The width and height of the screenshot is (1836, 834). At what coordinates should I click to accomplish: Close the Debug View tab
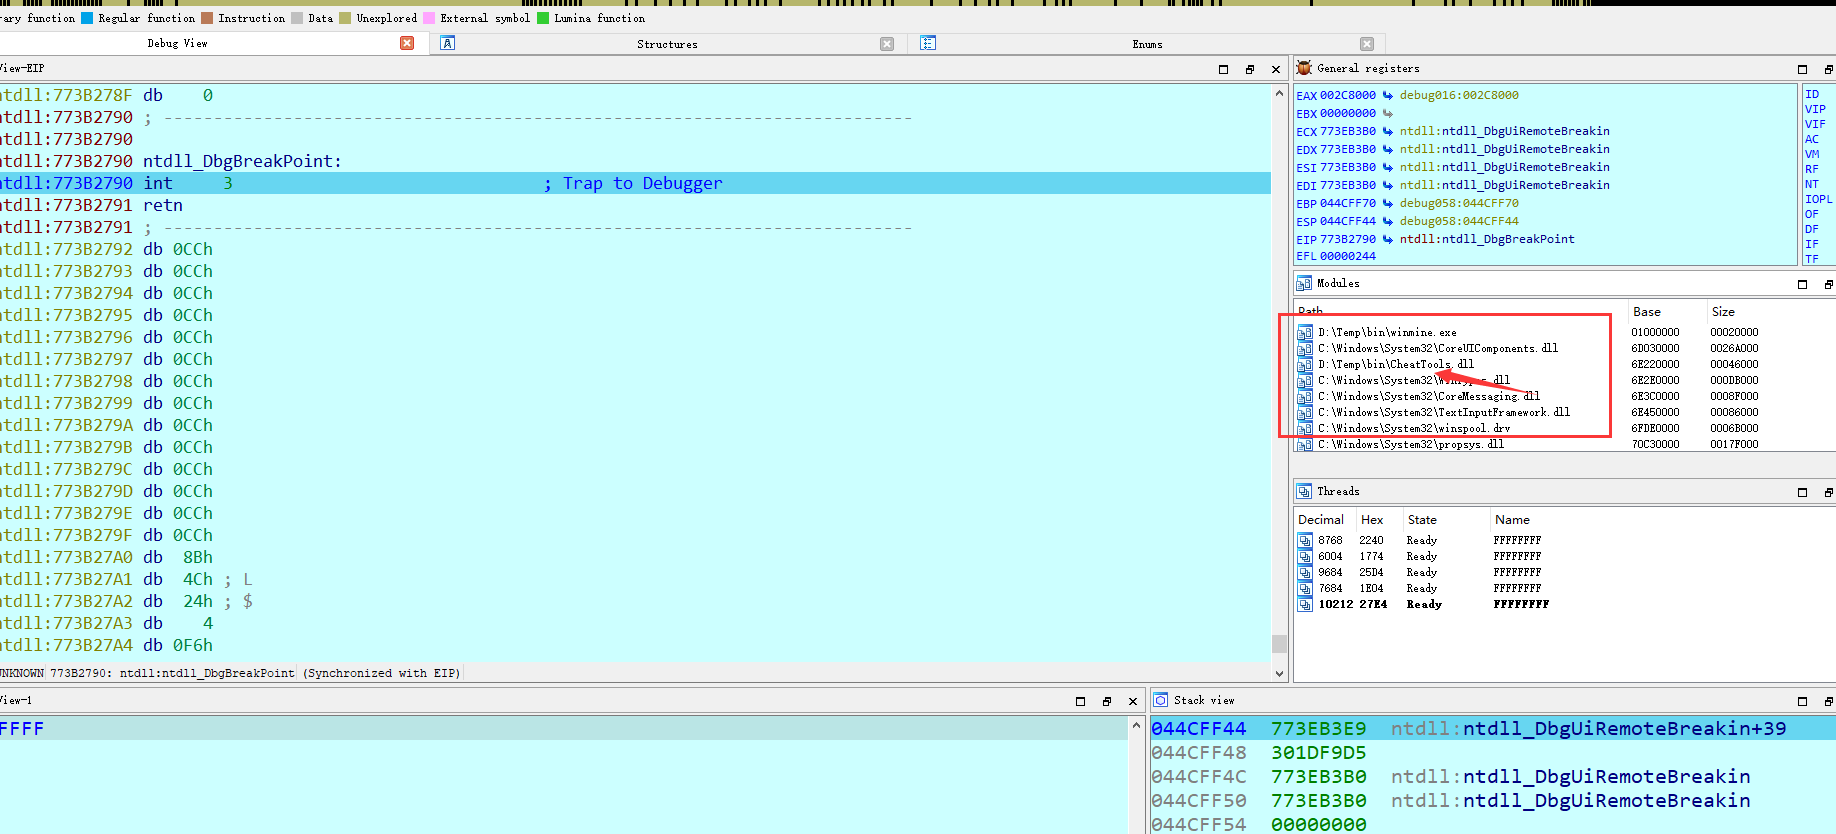click(407, 43)
